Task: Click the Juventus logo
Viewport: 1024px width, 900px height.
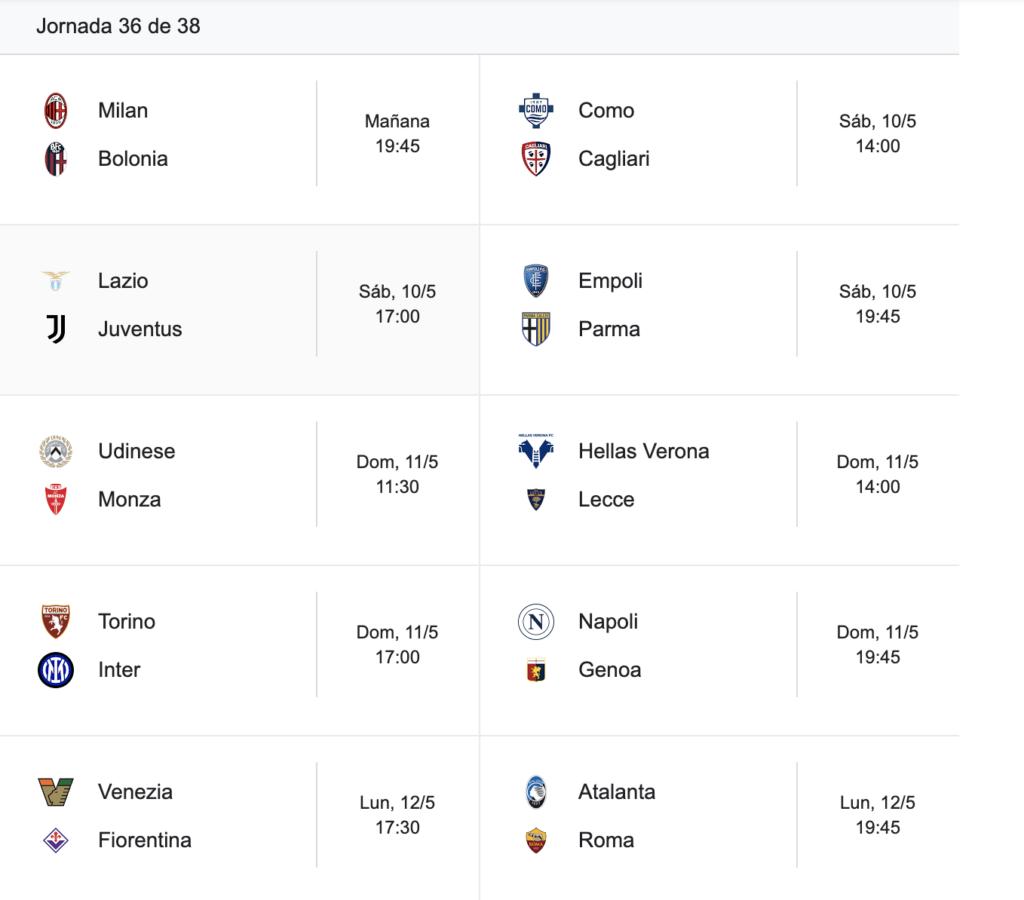Action: [56, 329]
